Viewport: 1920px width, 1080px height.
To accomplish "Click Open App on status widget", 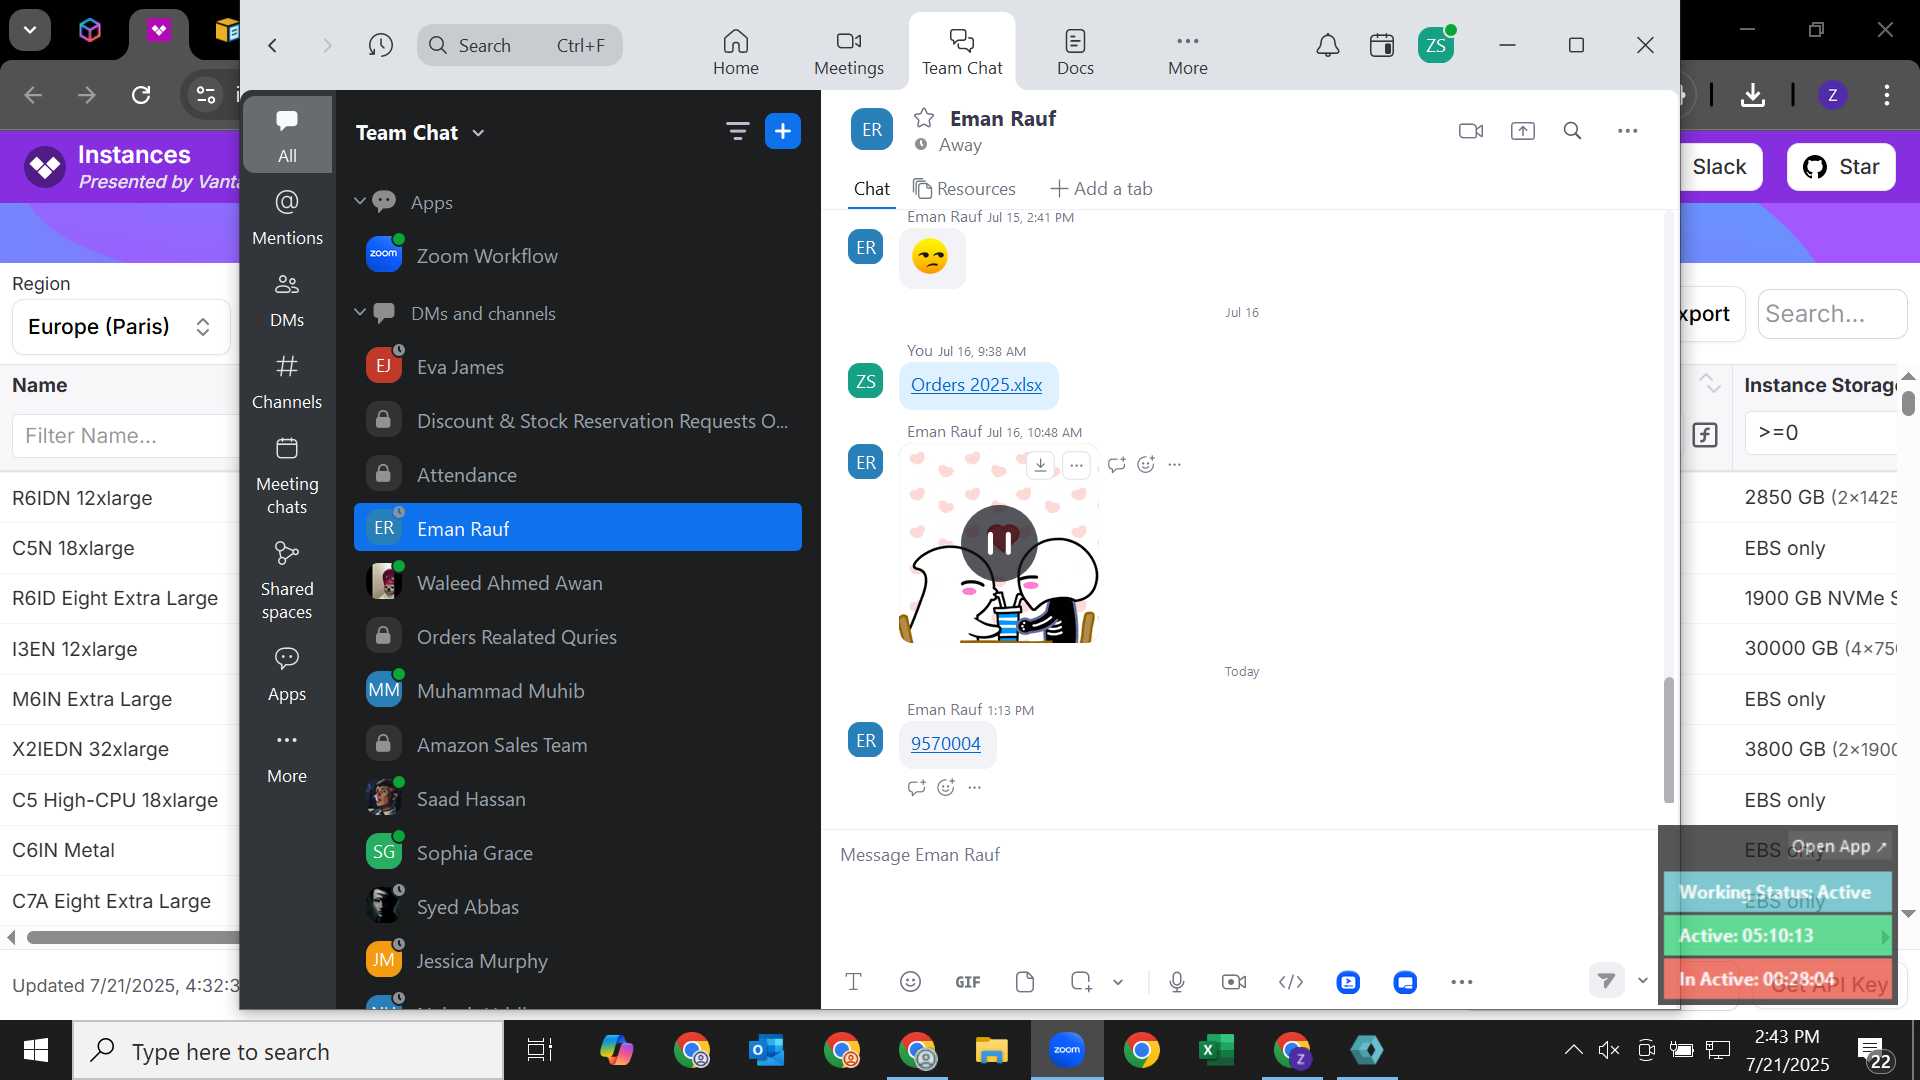I will tap(1838, 846).
